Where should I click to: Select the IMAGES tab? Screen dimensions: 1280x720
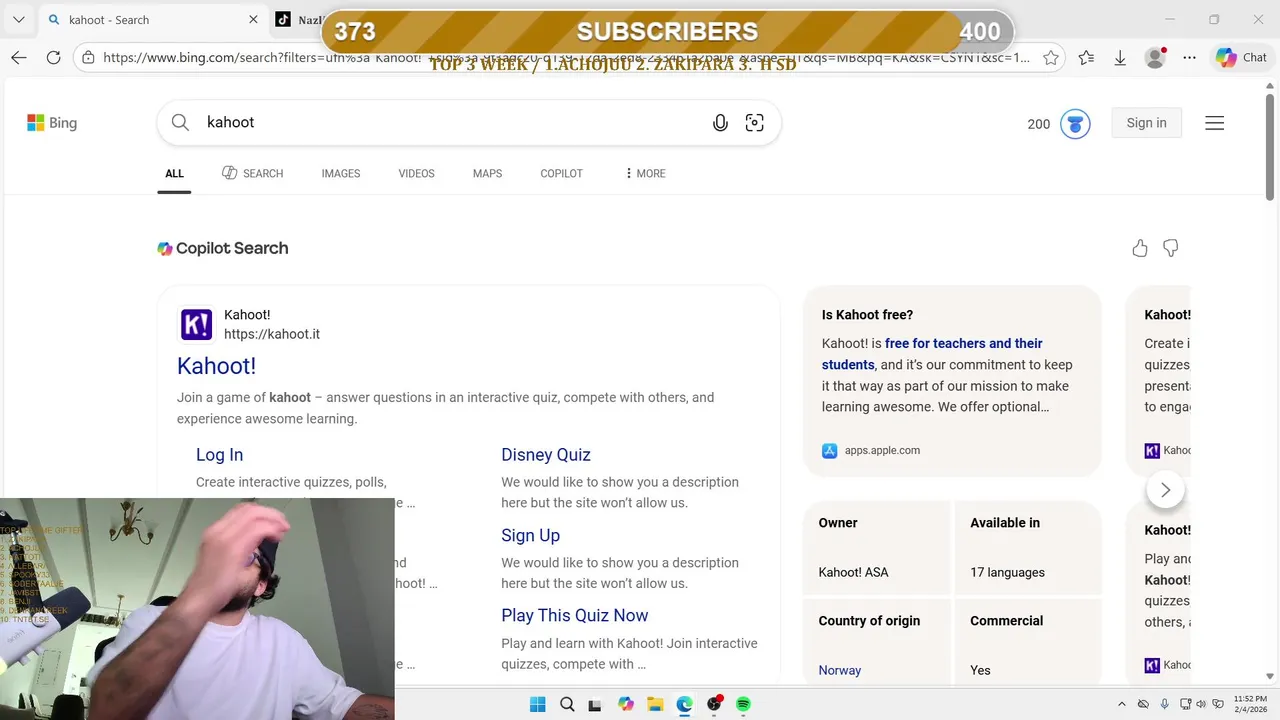[340, 173]
